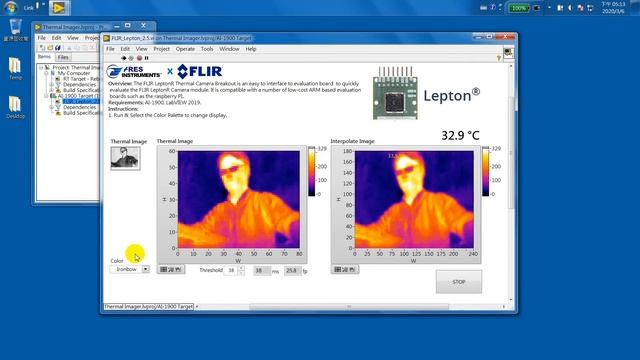Open the View menu of the FLIR_Lepton VI
The image size is (640, 360).
coord(141,49)
